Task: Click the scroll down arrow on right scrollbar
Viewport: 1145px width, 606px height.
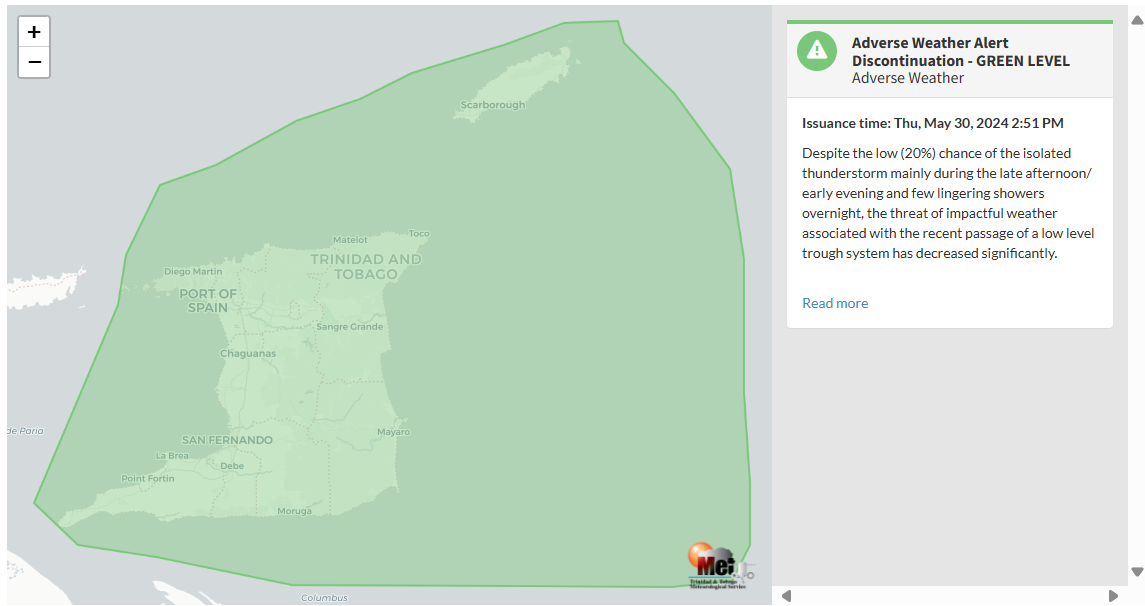Action: 1136,572
